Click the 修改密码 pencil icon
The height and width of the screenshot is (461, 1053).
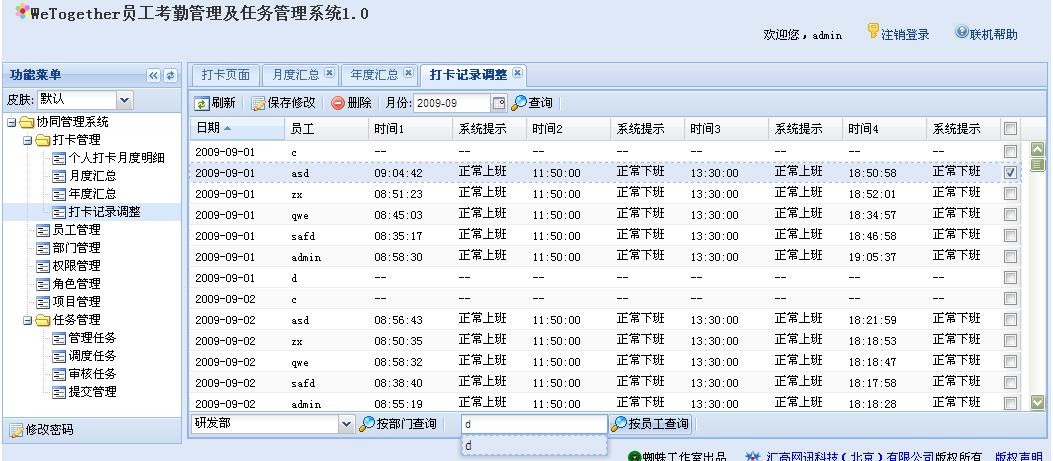(x=16, y=430)
